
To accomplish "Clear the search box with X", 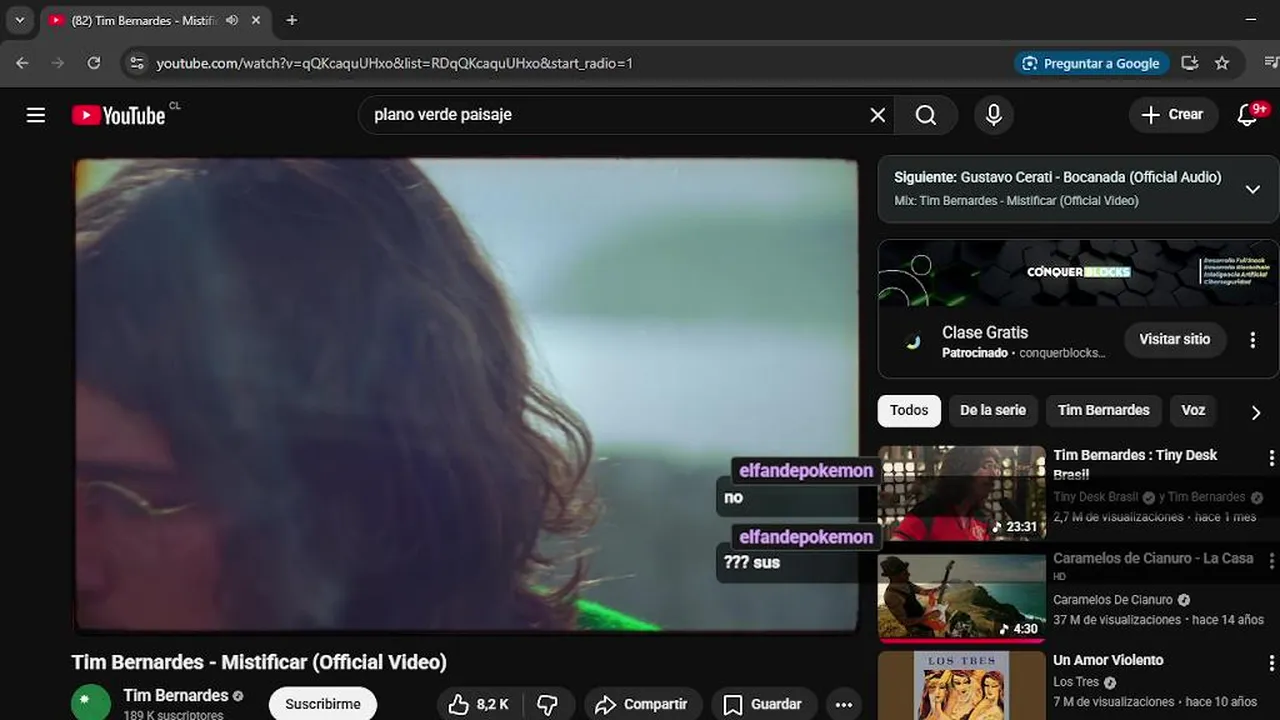I will (x=877, y=115).
